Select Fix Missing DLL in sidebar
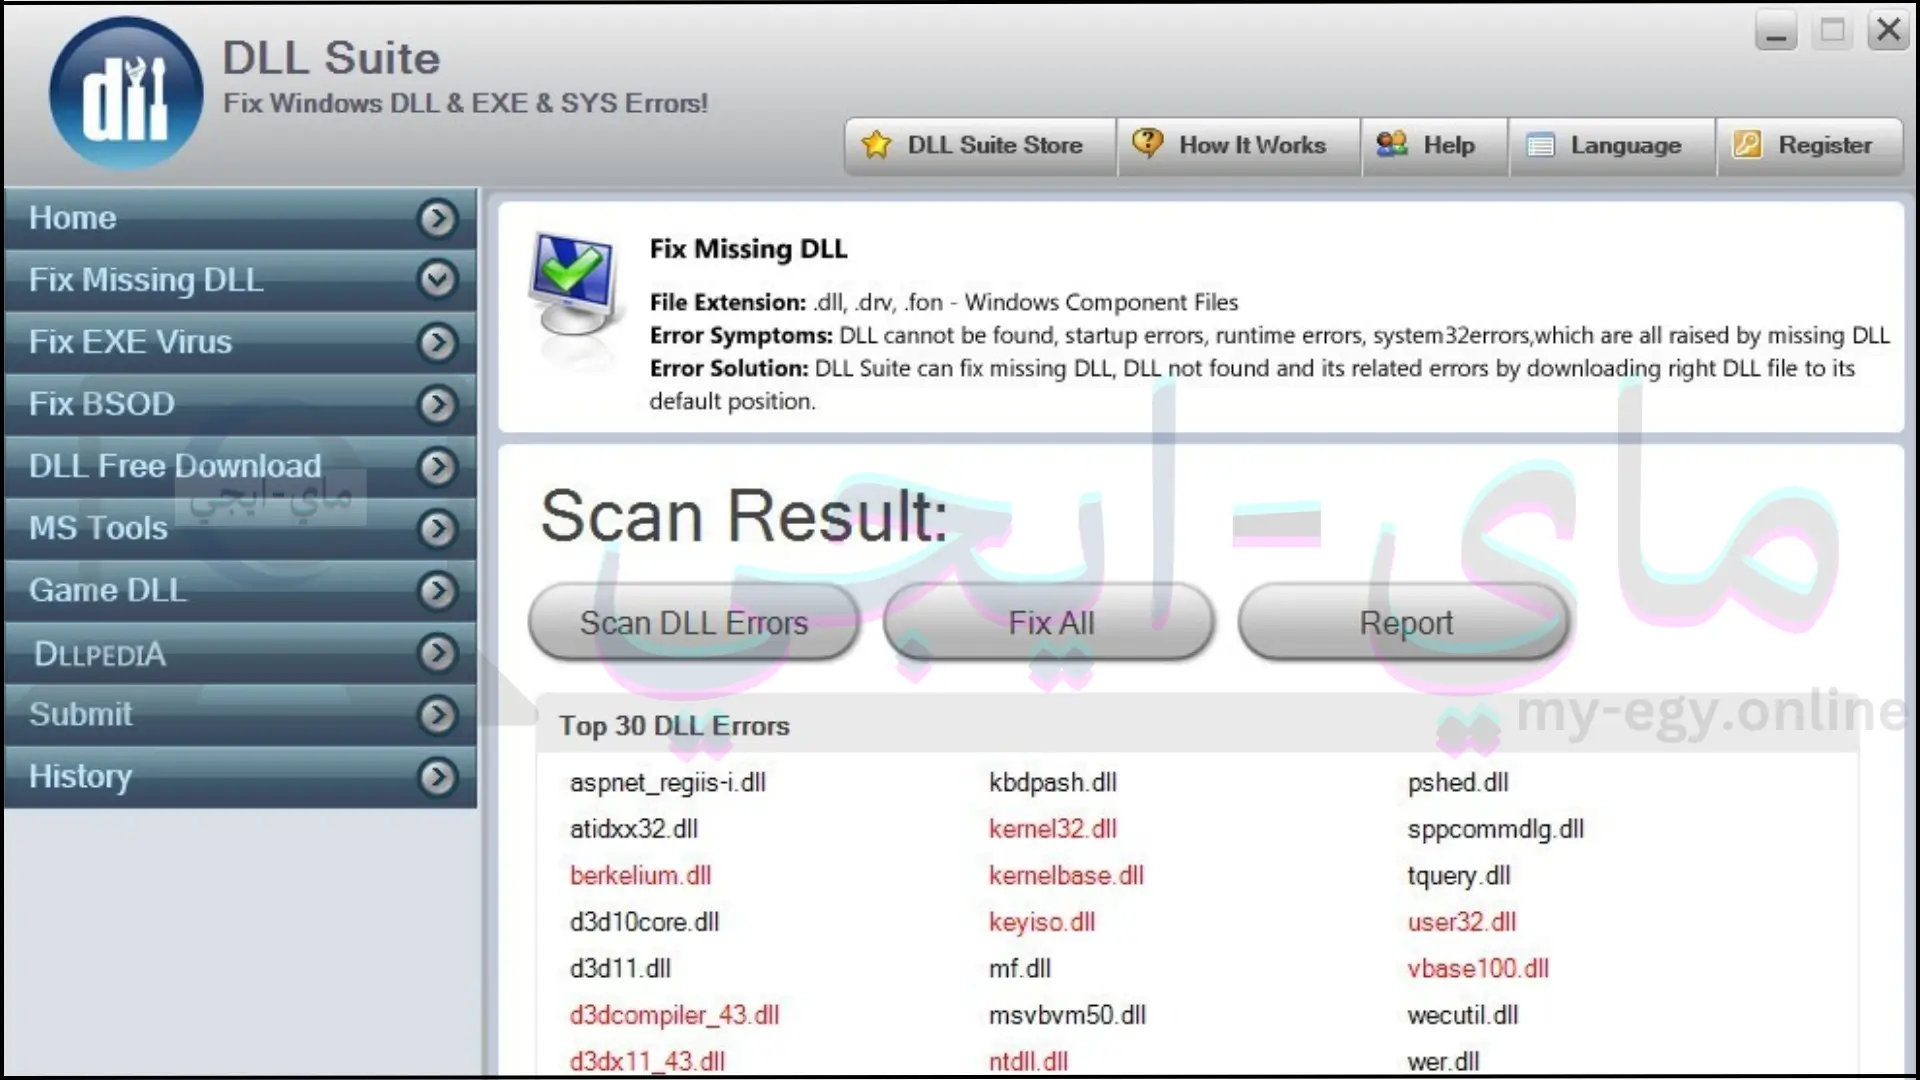This screenshot has width=1920, height=1080. tap(240, 280)
